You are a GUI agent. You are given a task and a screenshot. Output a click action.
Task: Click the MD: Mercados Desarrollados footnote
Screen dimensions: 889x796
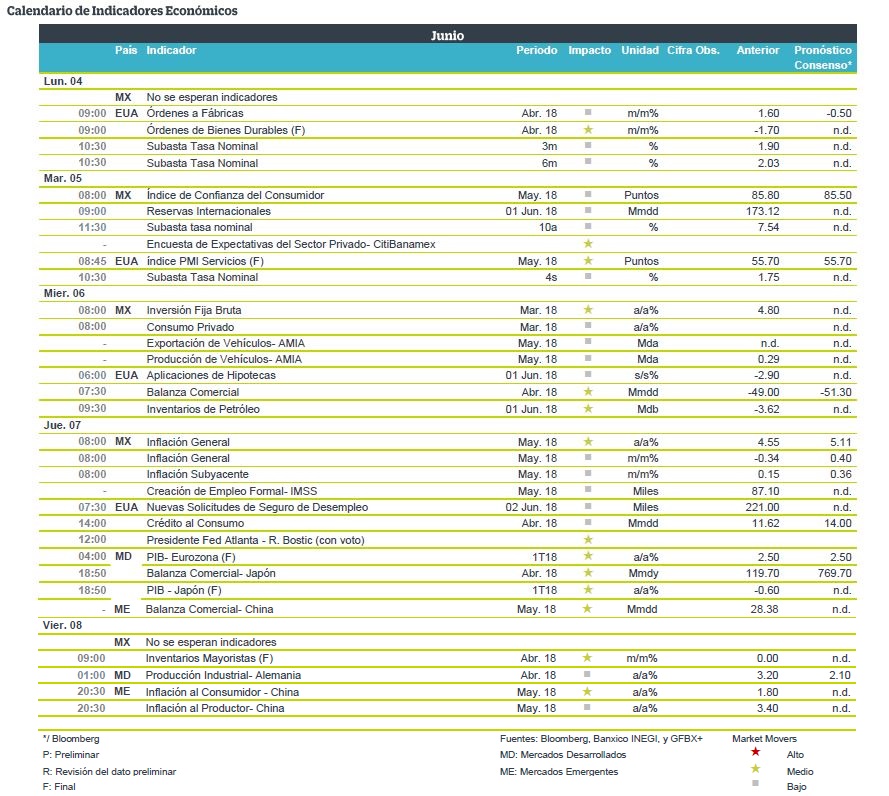coord(563,755)
